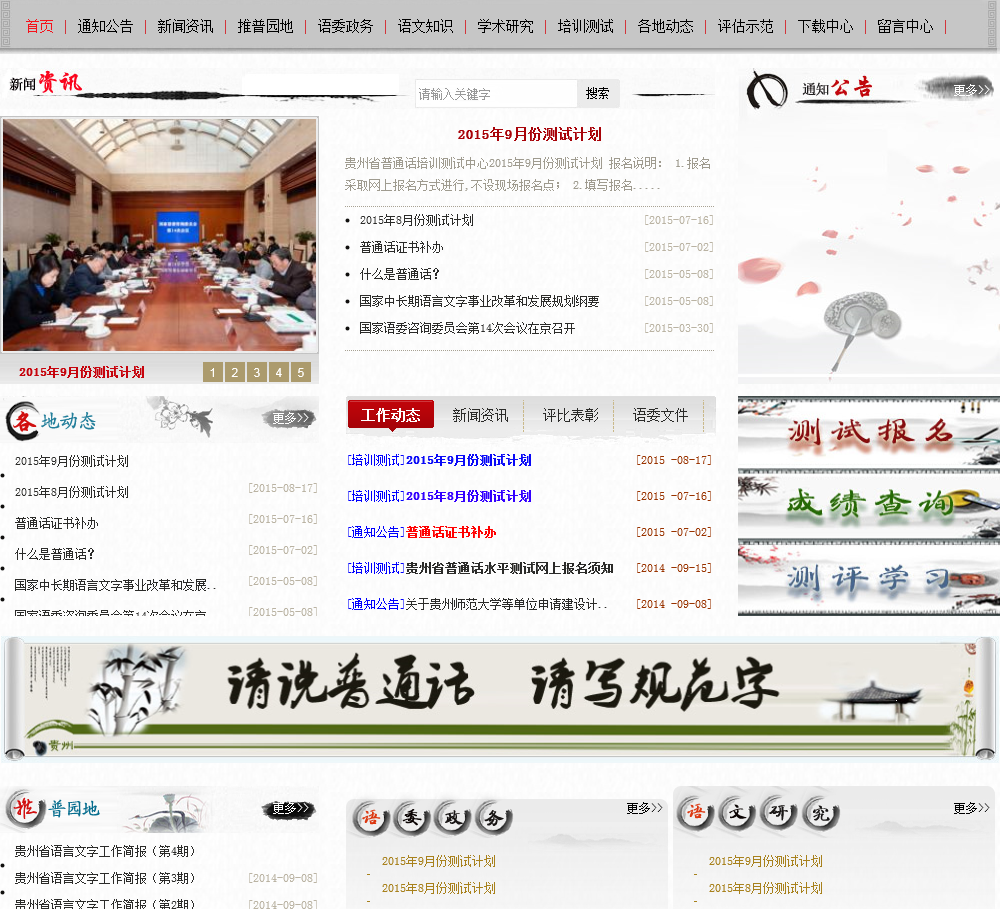Click the 测试报名 banner

[869, 432]
